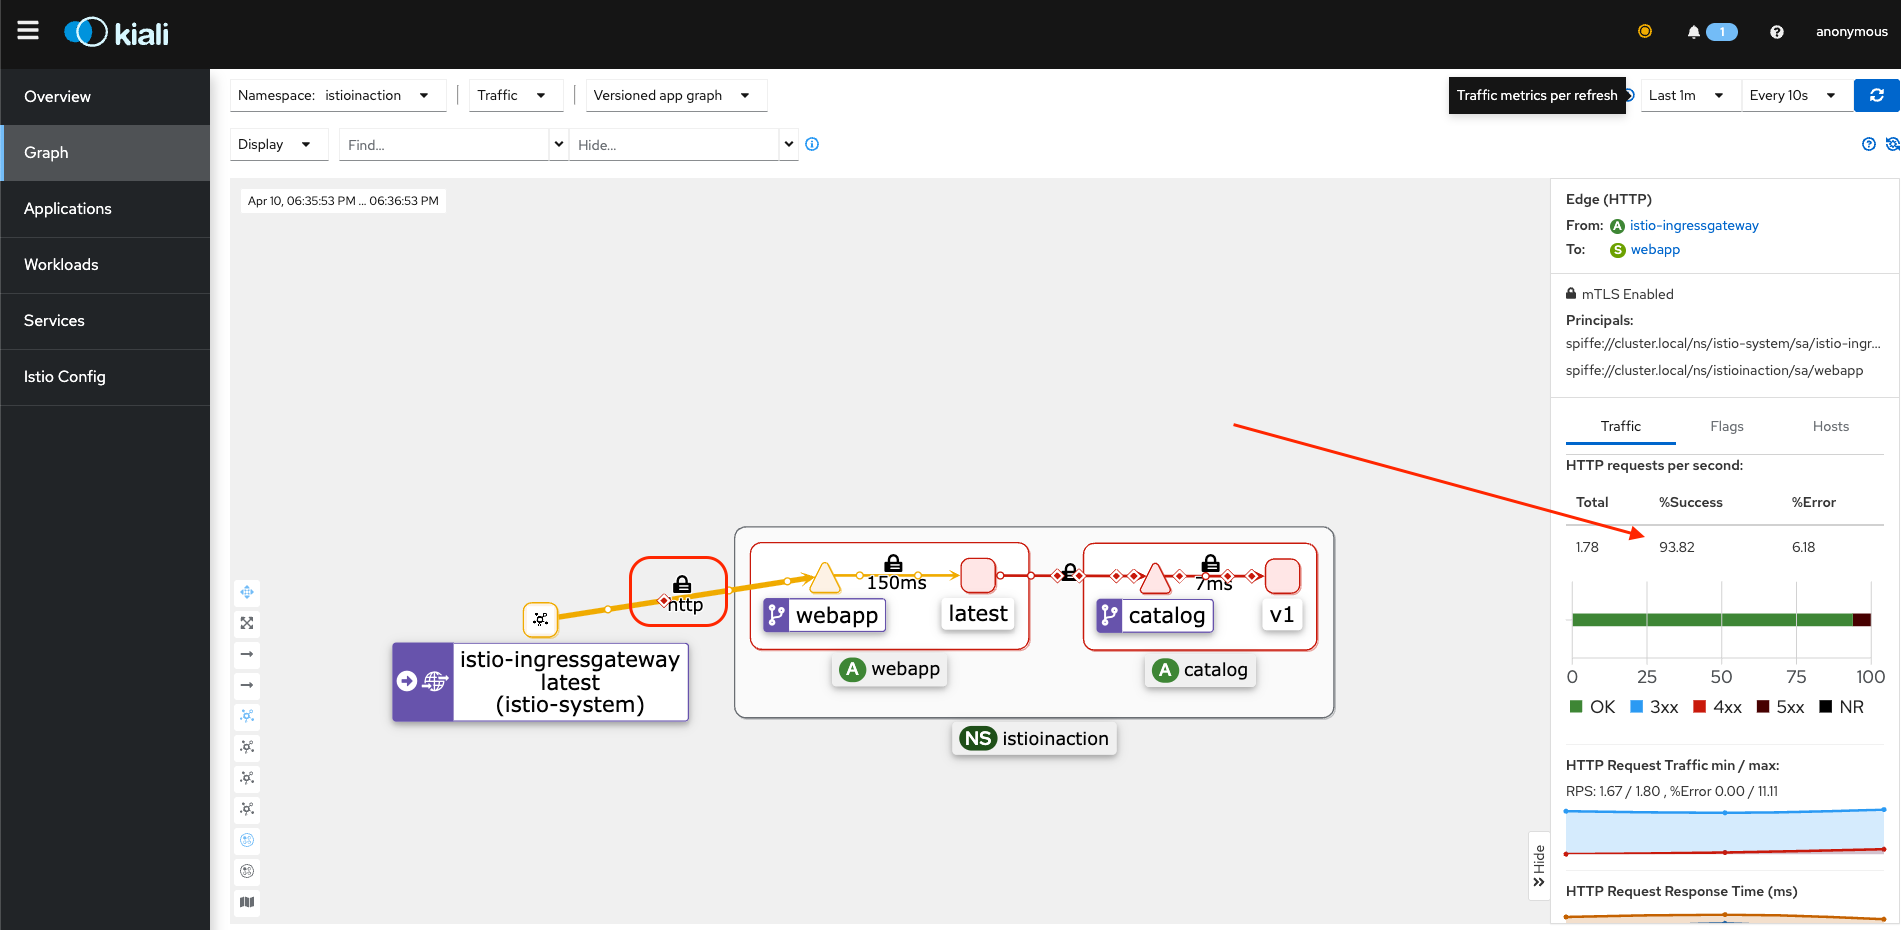Focus the Find input field
1901x930 pixels.
tap(445, 145)
